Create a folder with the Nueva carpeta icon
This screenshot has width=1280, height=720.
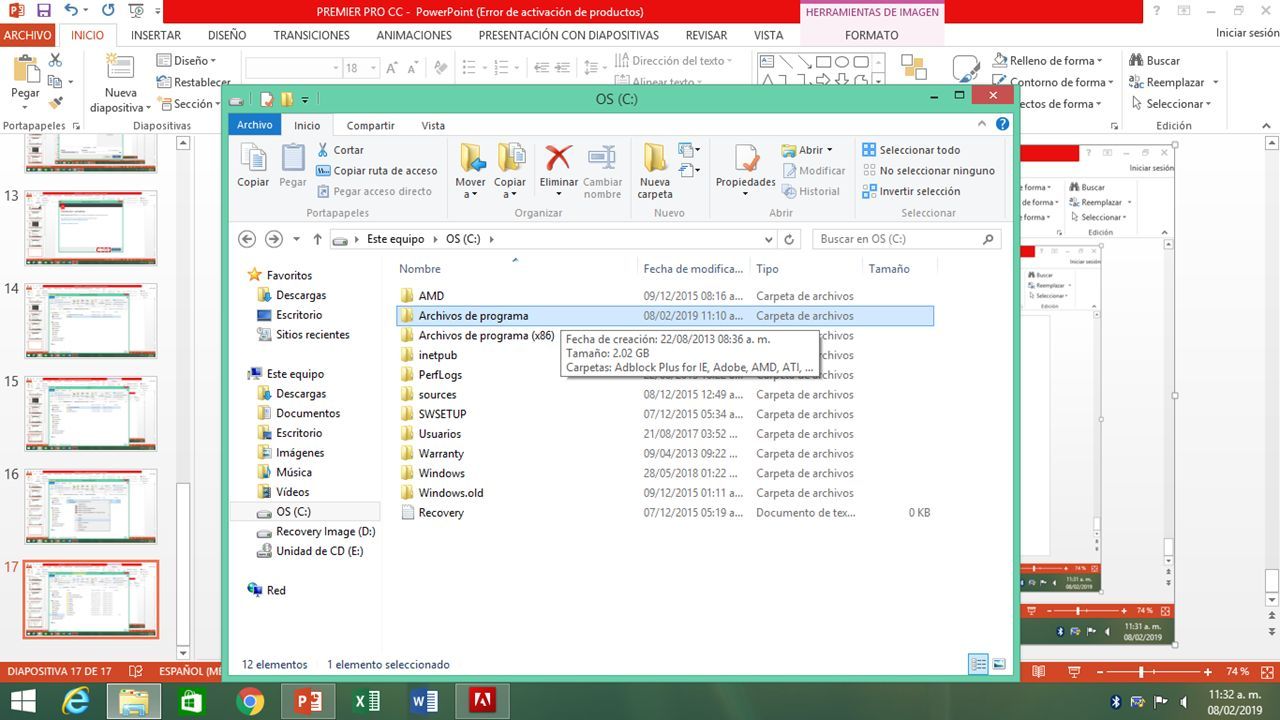[655, 157]
